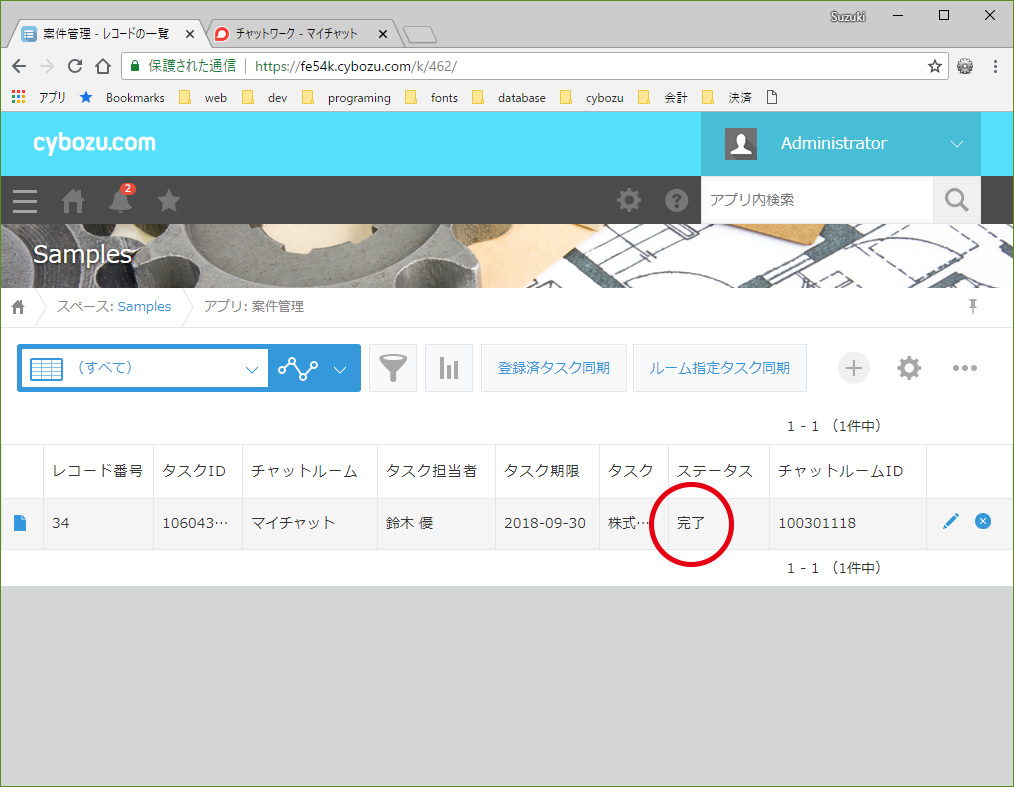Viewport: 1014px width, 787px height.
Task: Click the browser home button
Action: pos(103,66)
